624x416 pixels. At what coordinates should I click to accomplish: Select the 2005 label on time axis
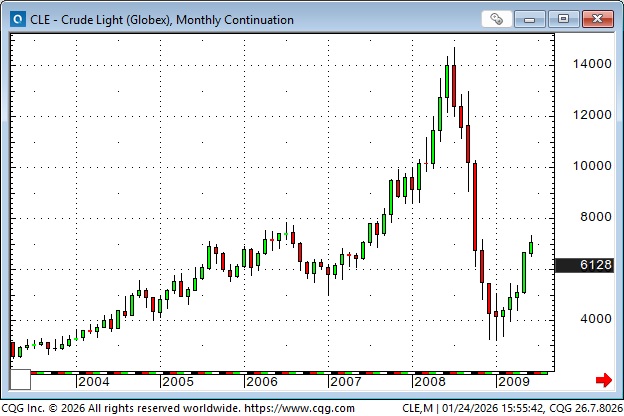[x=177, y=381]
